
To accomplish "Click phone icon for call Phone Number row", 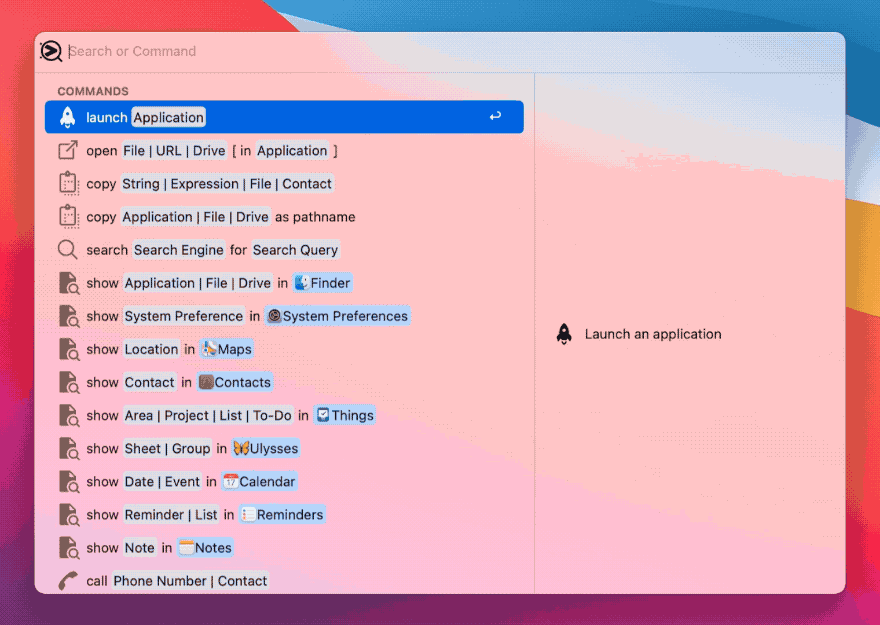I will click(68, 581).
